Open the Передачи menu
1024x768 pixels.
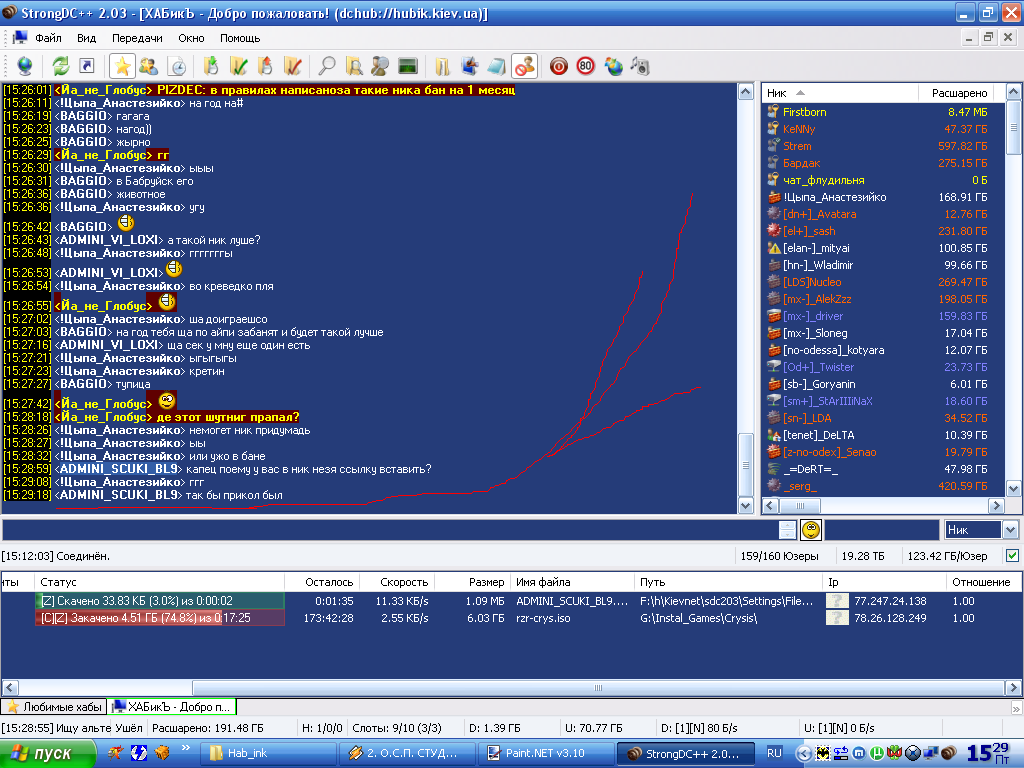(x=137, y=38)
